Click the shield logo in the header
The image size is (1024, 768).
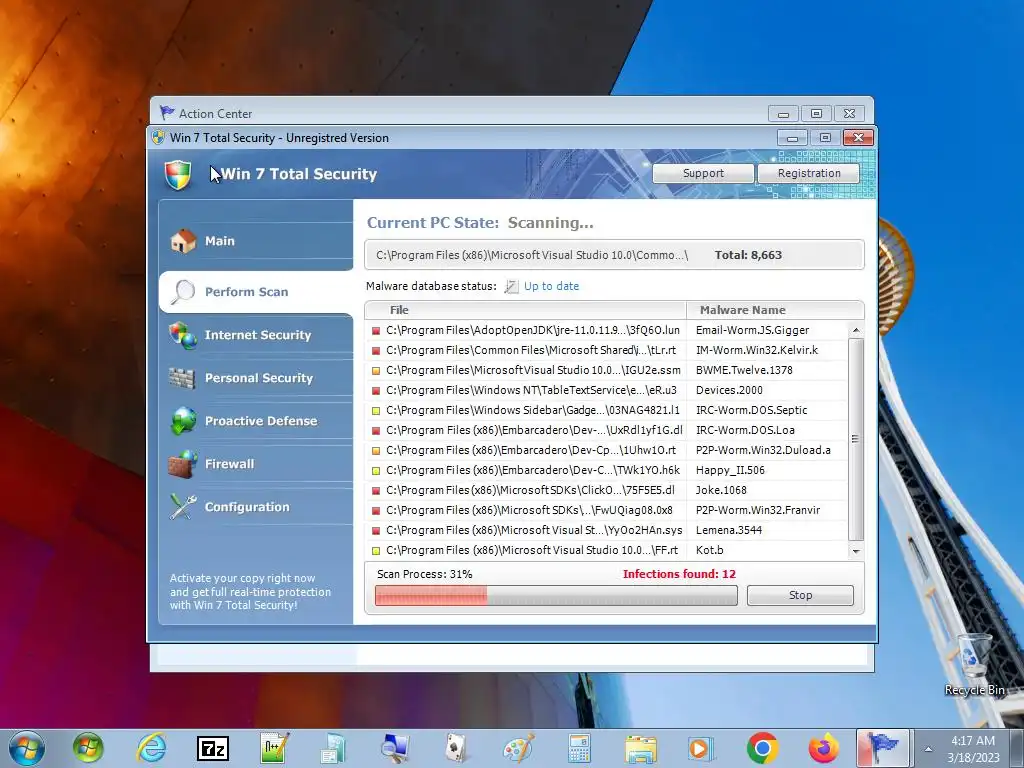point(178,175)
